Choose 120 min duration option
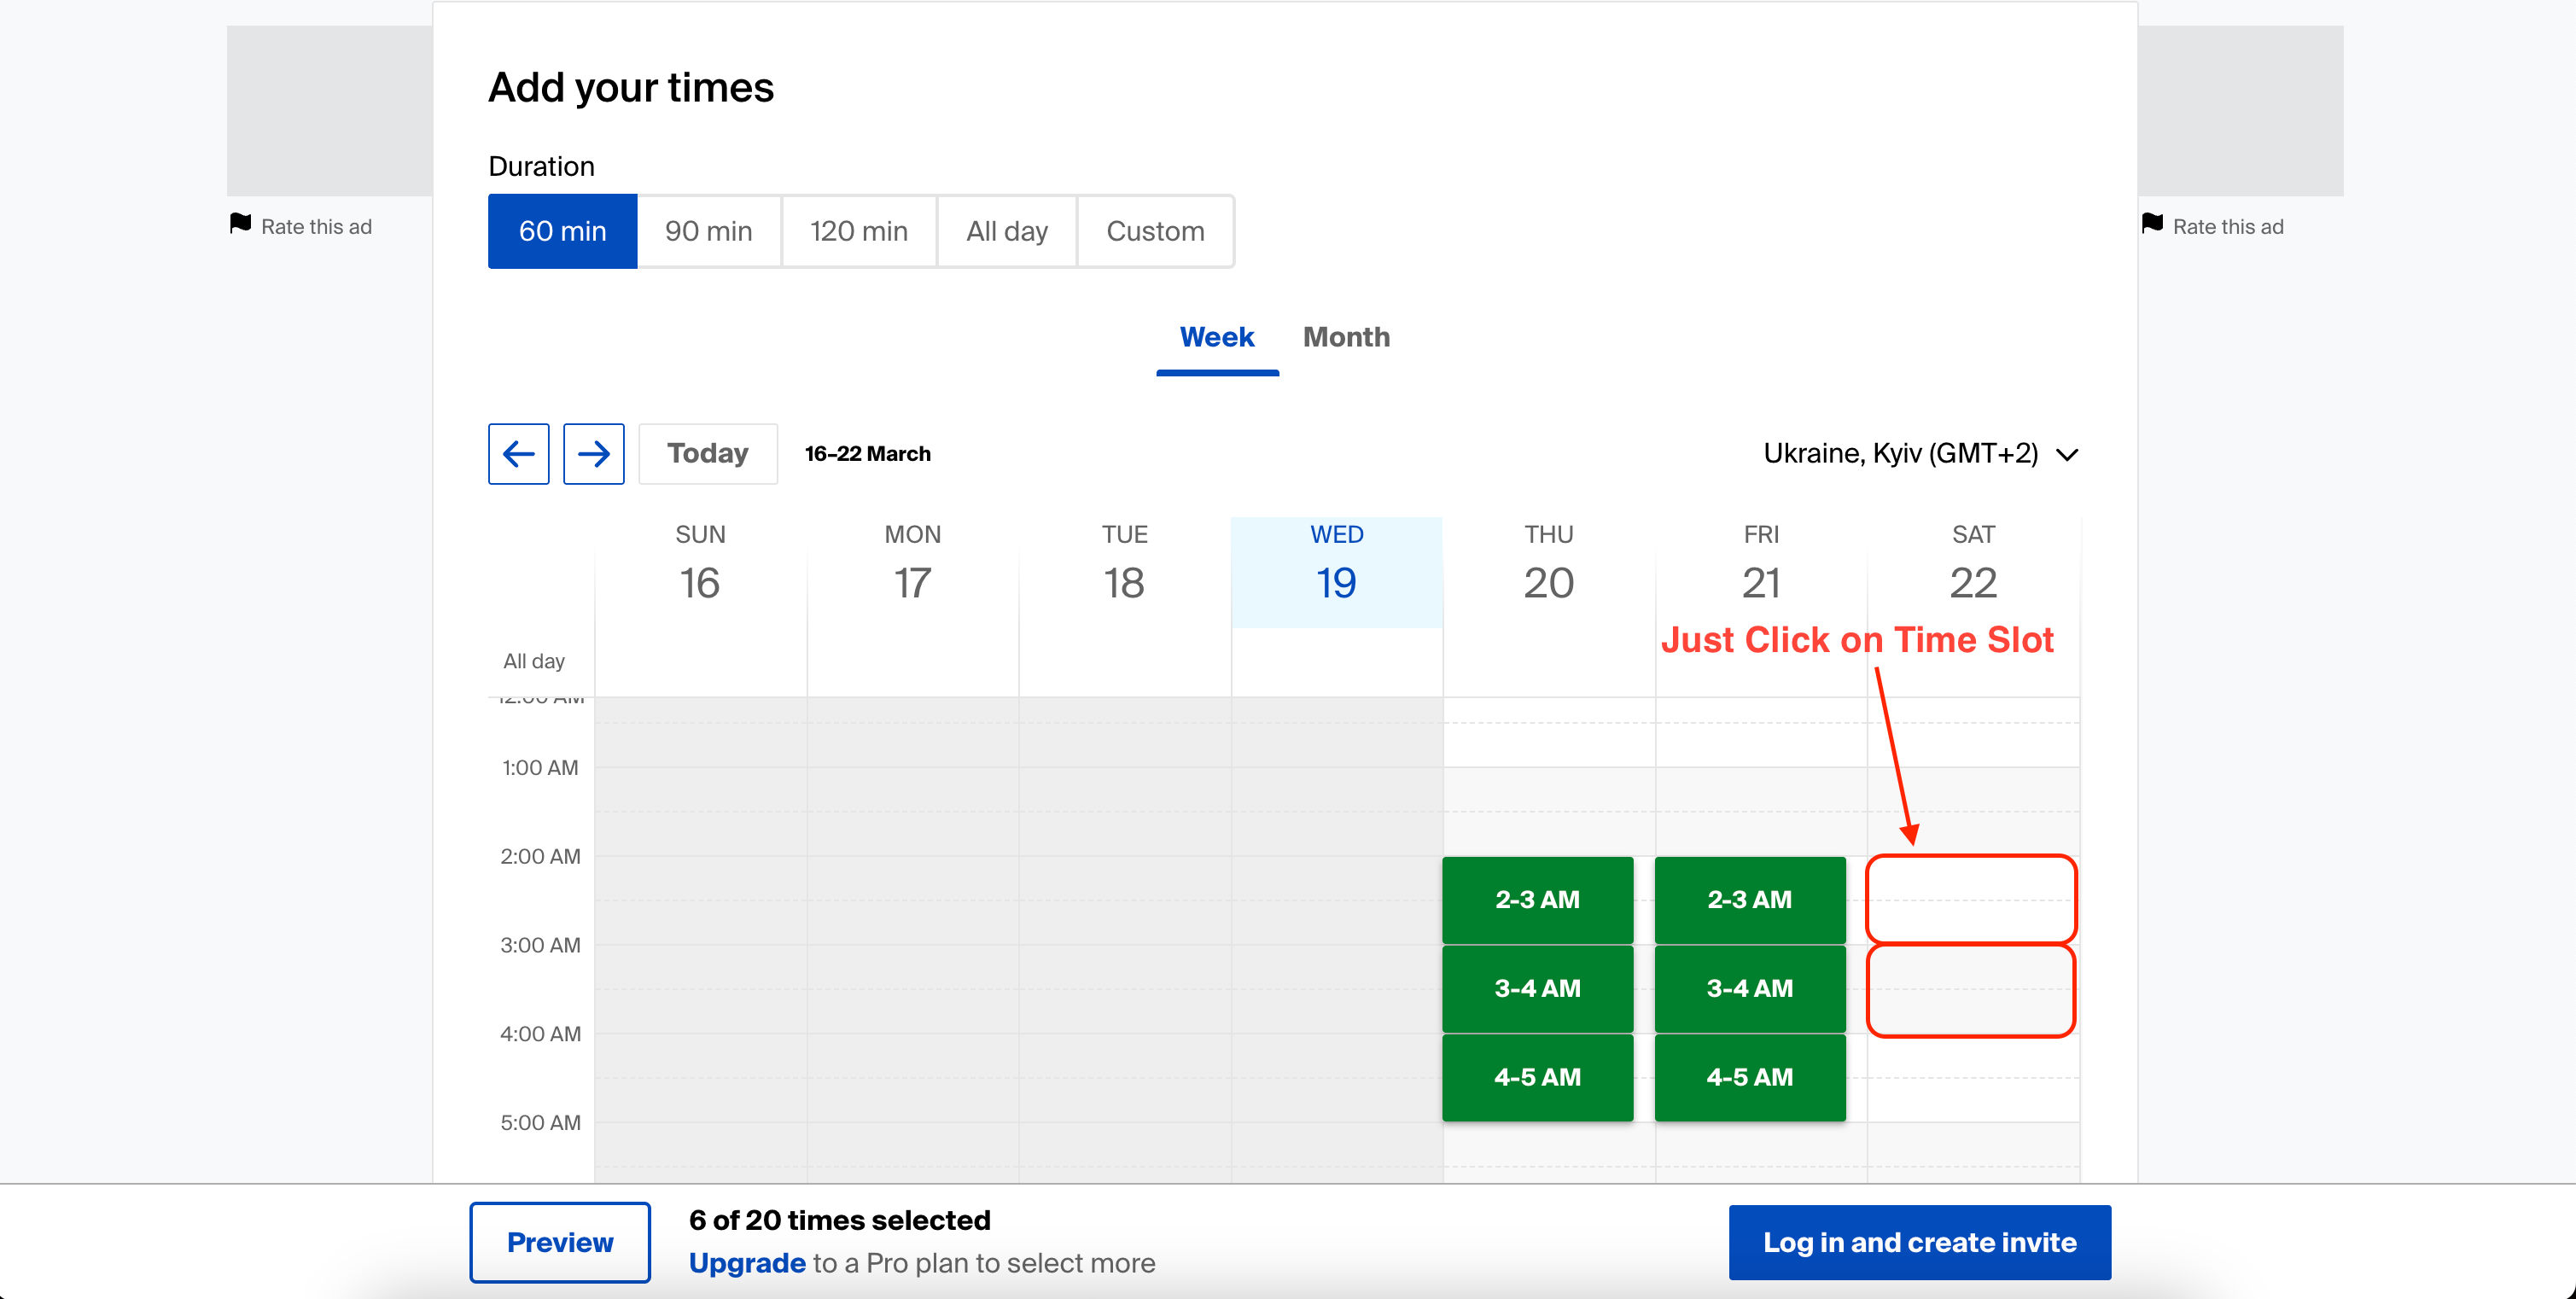The width and height of the screenshot is (2576, 1299). 858,231
